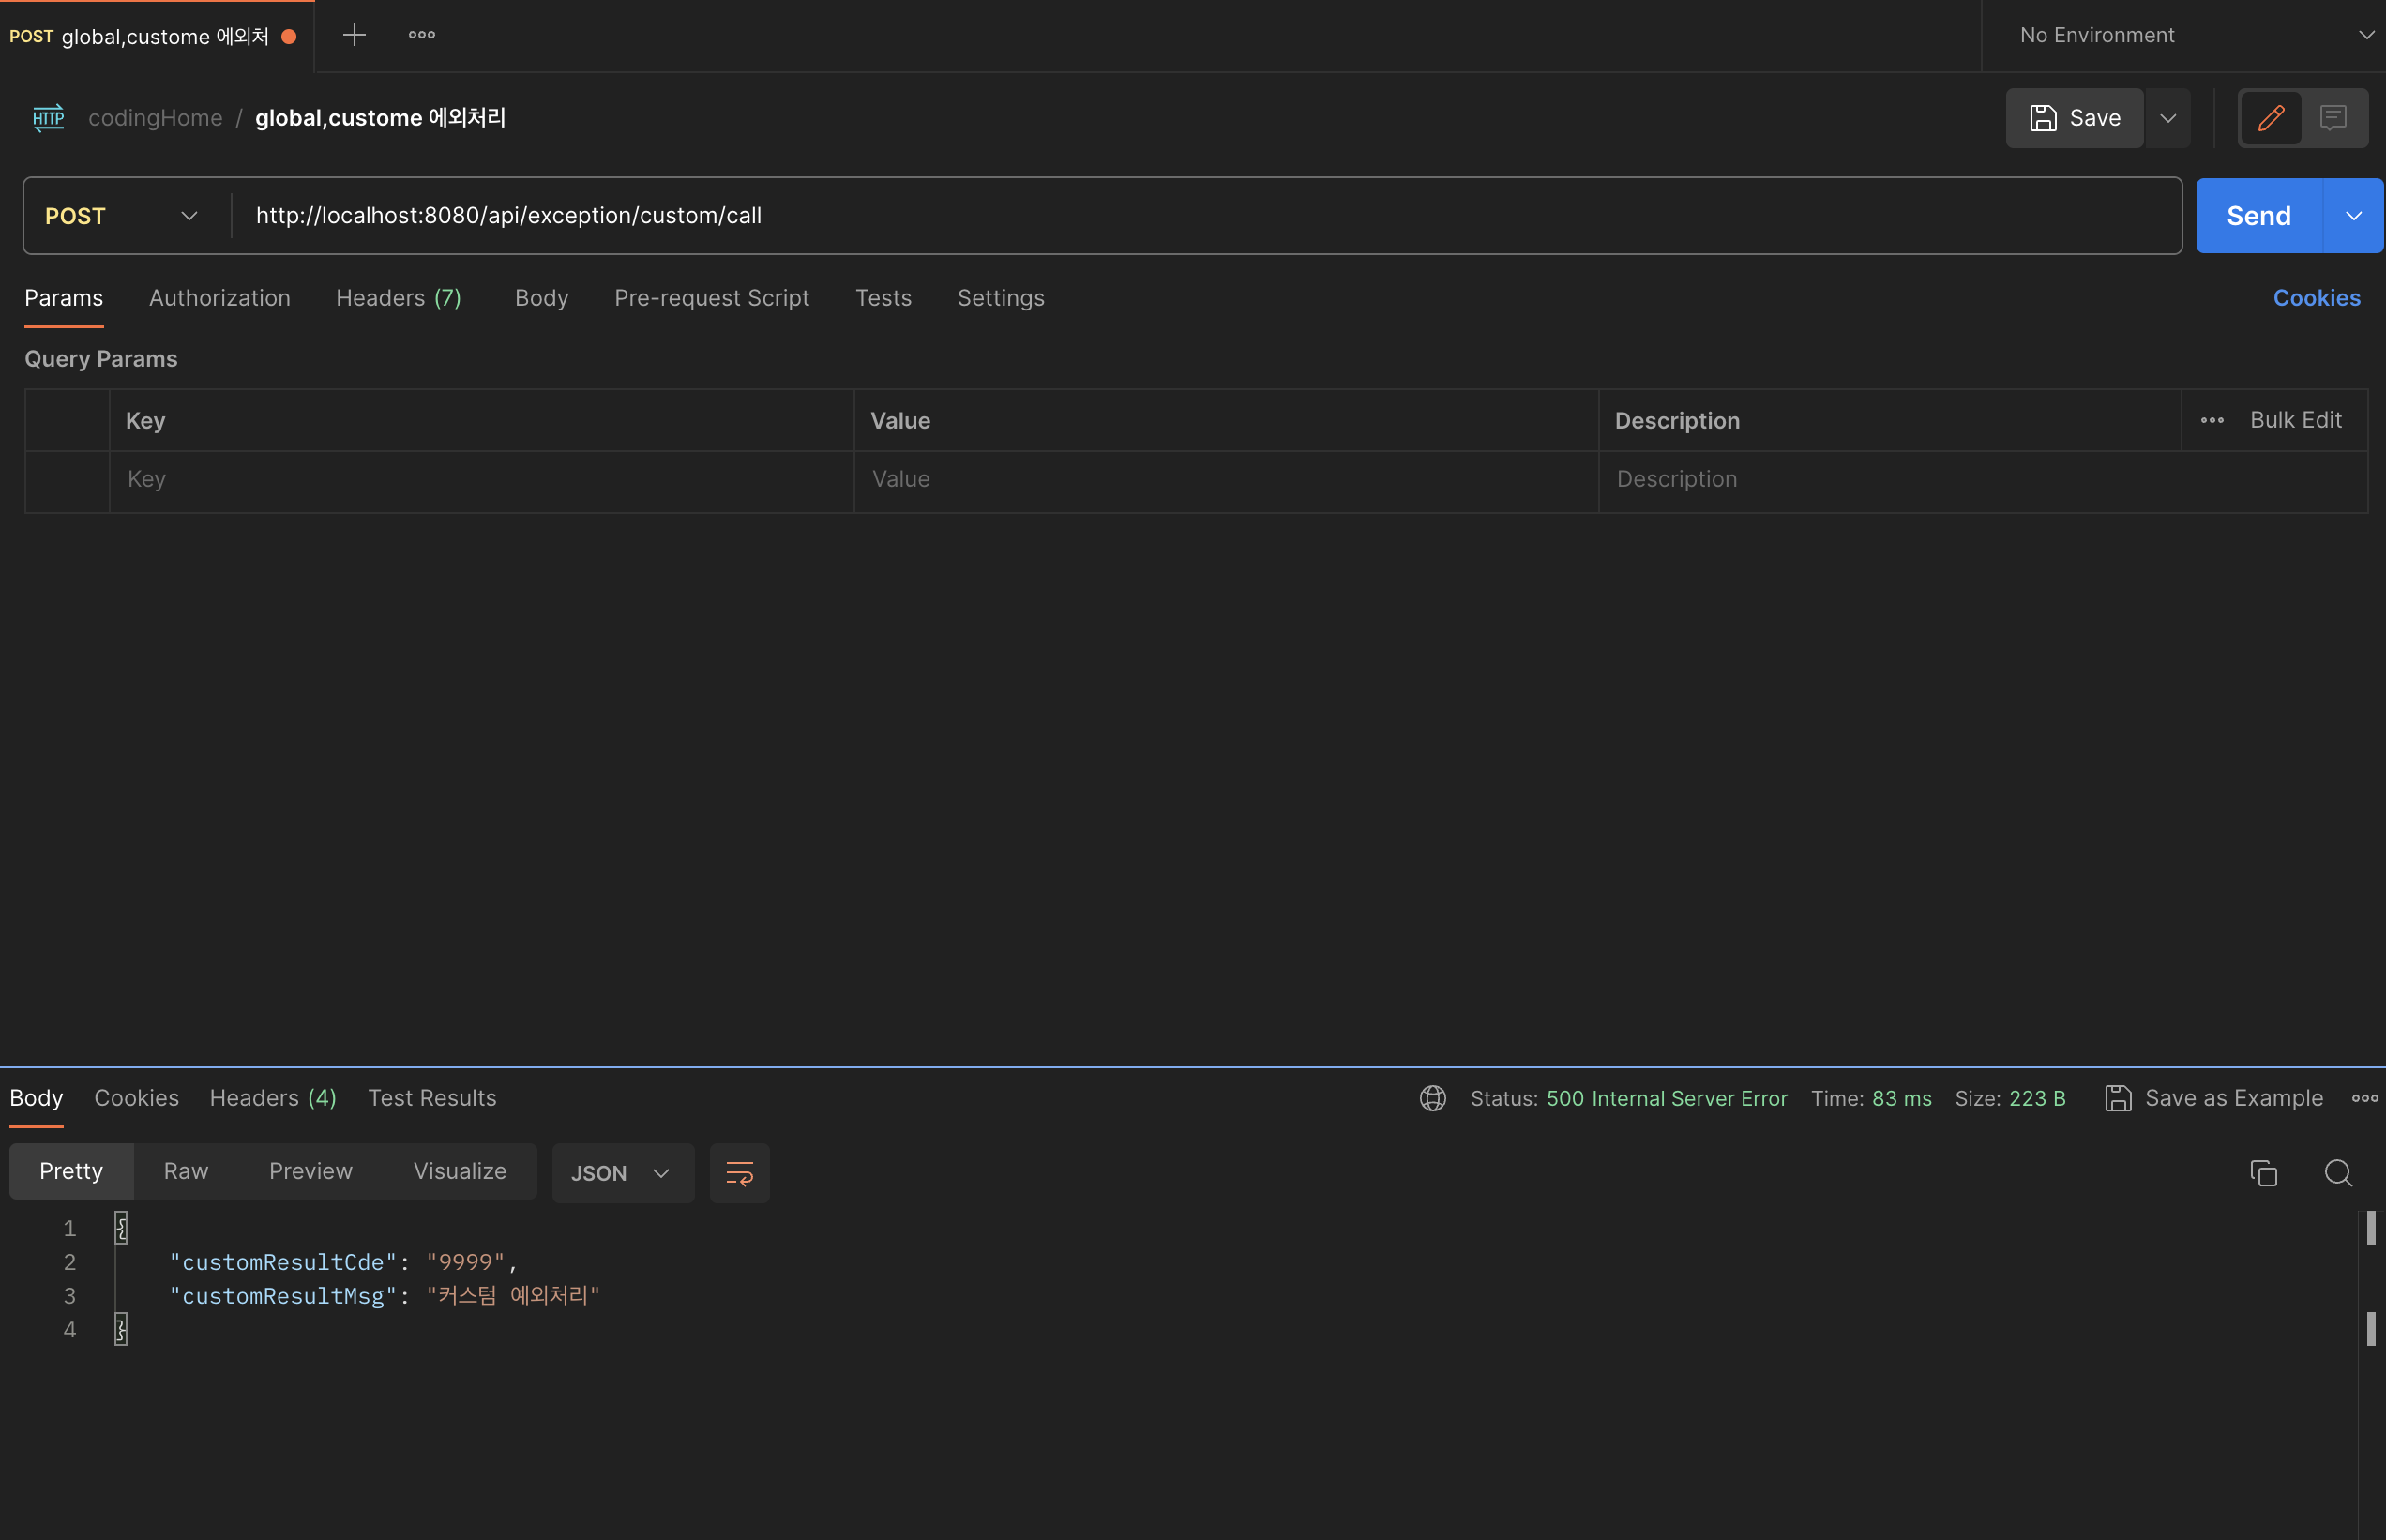Switch response view to Preview
The width and height of the screenshot is (2386, 1540).
tap(311, 1171)
